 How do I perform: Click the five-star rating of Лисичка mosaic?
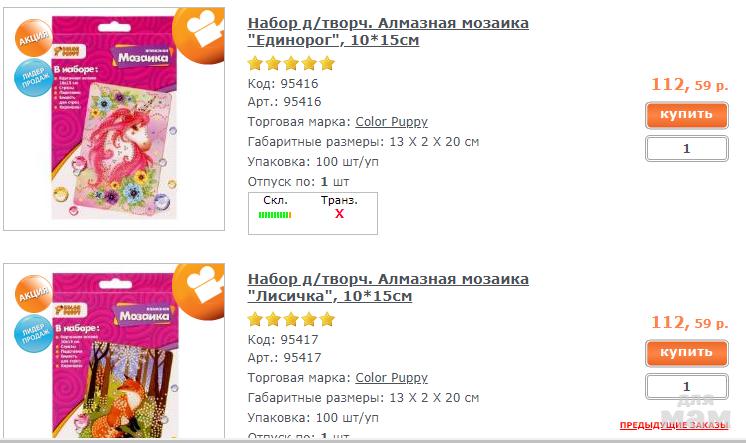point(291,319)
